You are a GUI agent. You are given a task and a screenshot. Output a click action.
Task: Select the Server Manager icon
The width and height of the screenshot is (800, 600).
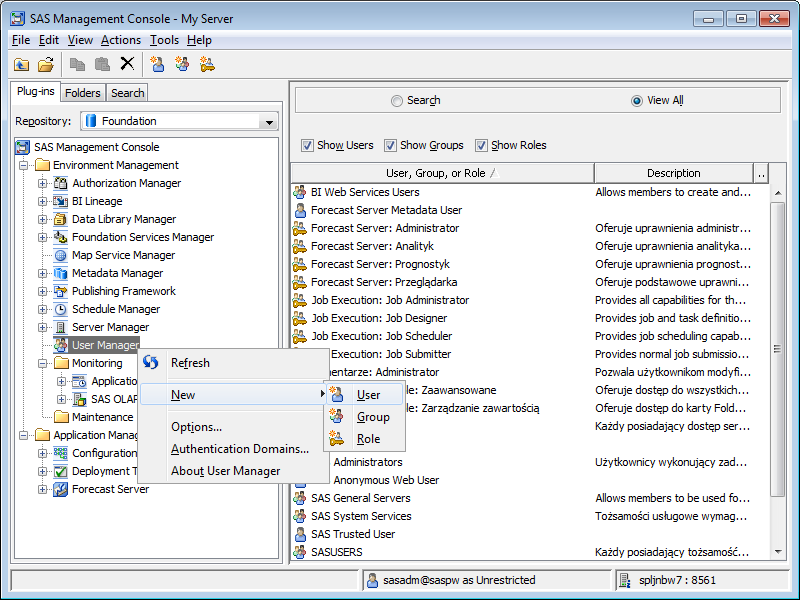(61, 327)
